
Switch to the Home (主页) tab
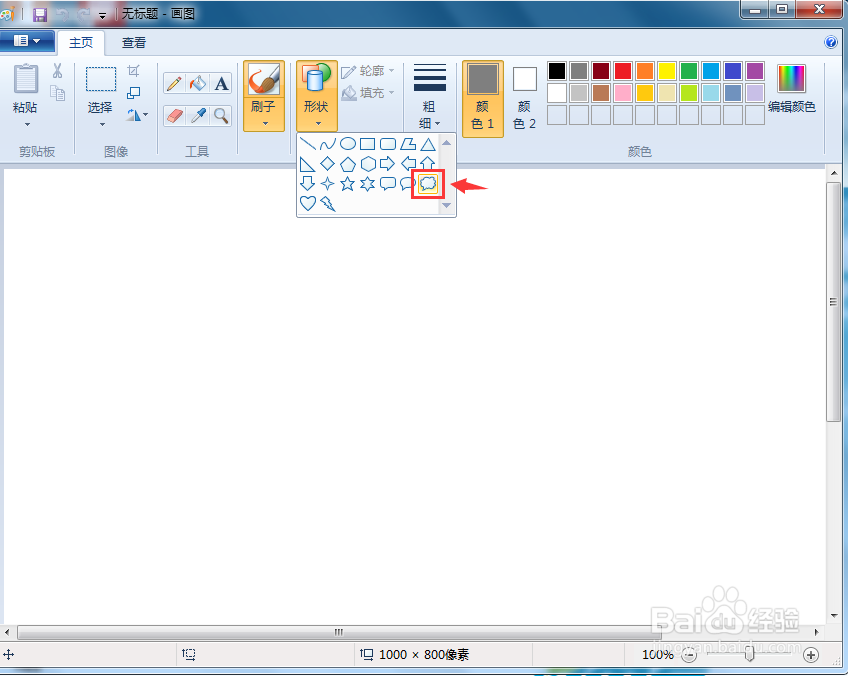pyautogui.click(x=81, y=43)
